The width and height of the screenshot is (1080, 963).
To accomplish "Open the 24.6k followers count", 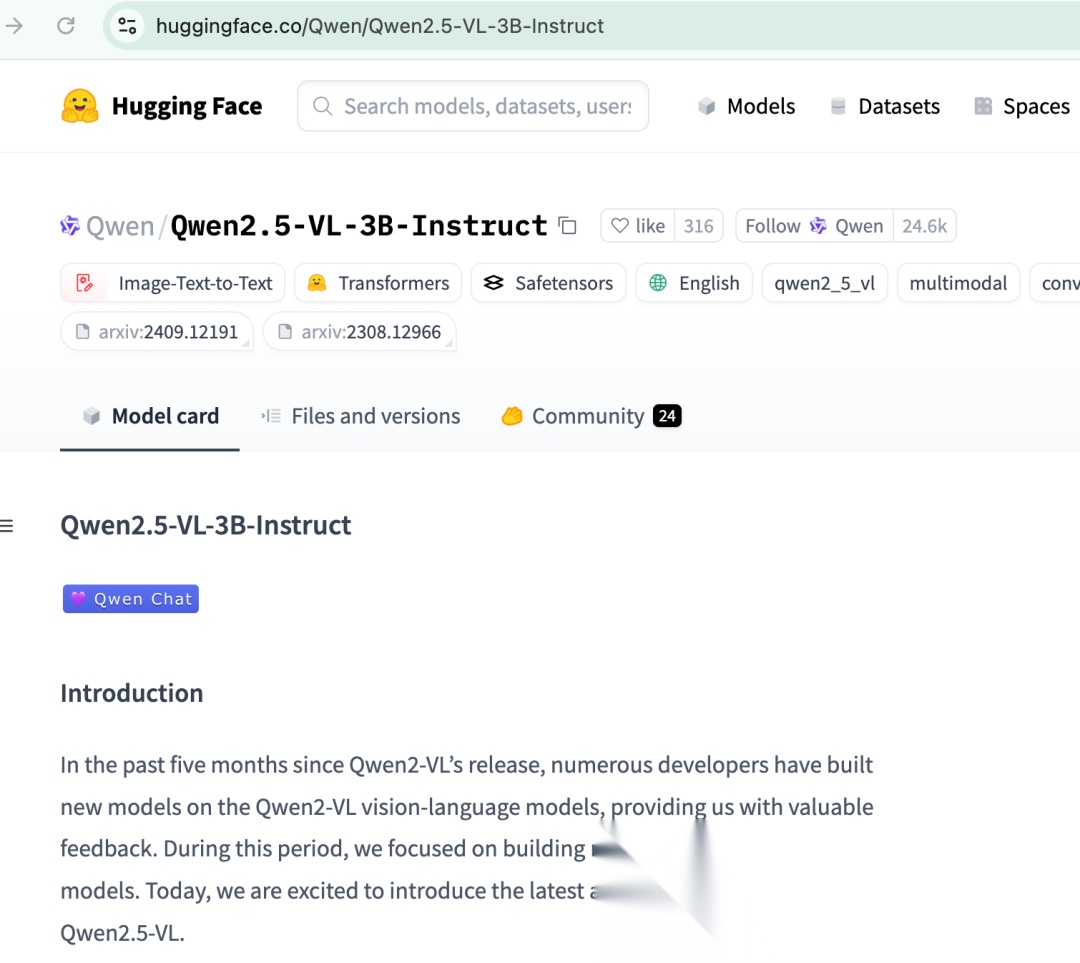I will click(924, 226).
